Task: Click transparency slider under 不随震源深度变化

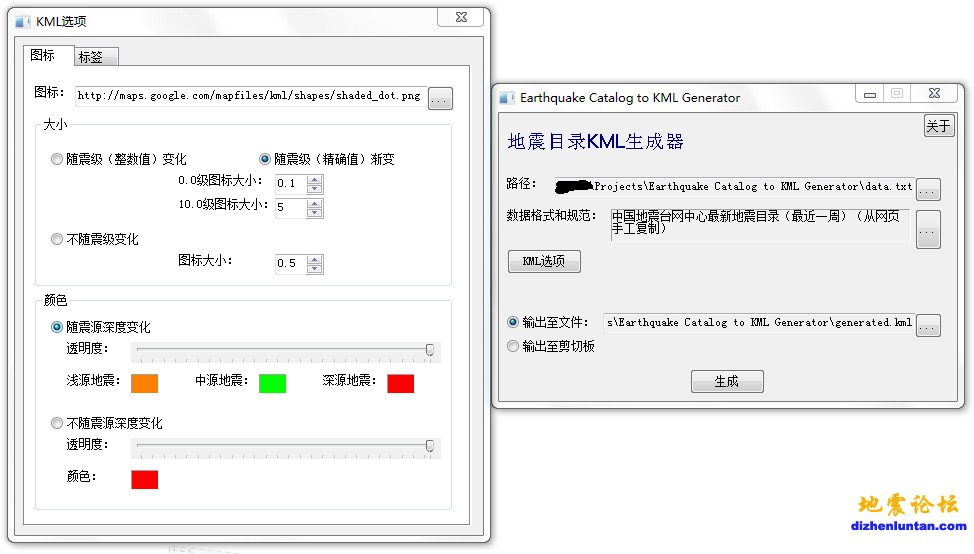Action: pos(286,447)
